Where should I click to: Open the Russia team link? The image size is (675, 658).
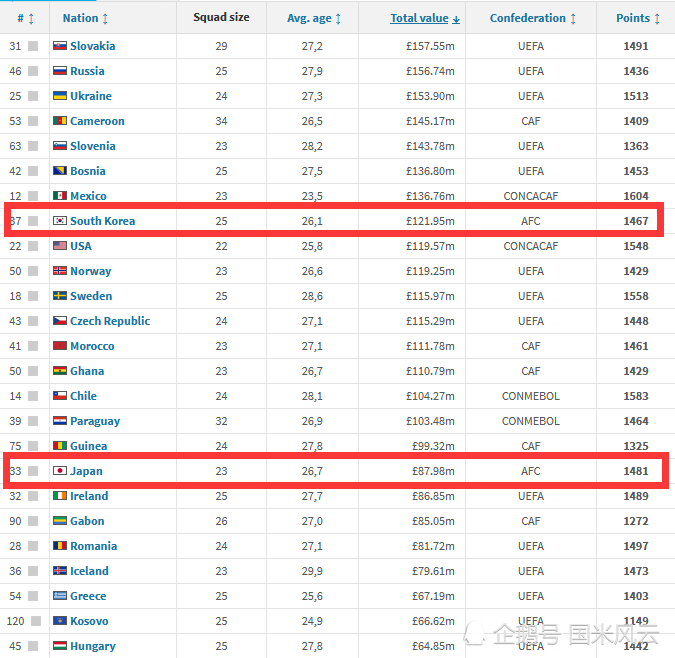(x=87, y=71)
